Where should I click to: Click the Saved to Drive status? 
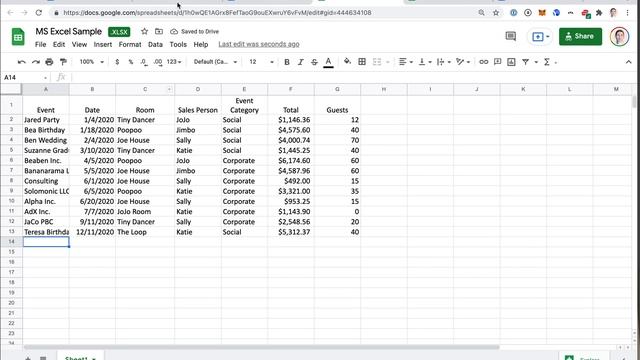(x=195, y=31)
